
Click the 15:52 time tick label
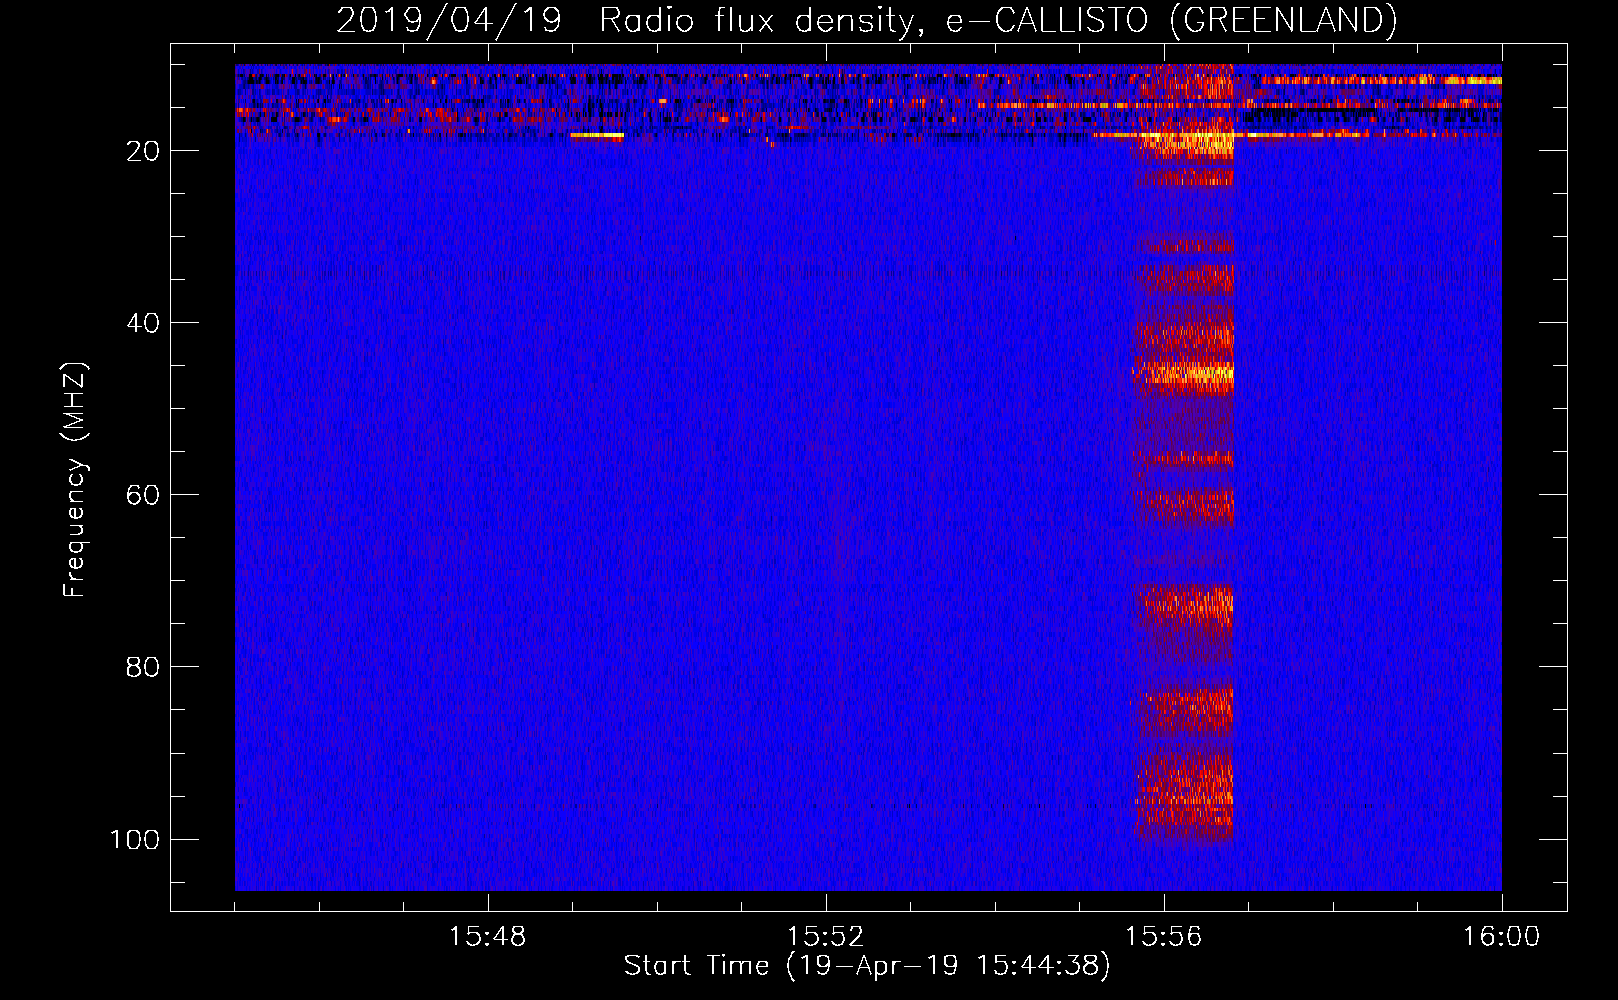coord(825,937)
